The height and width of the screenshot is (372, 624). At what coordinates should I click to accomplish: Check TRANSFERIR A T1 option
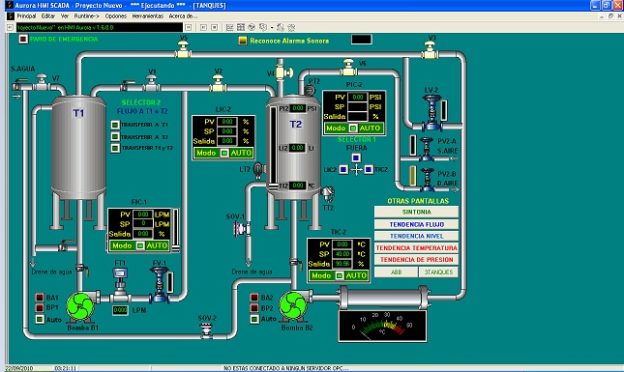tap(115, 125)
